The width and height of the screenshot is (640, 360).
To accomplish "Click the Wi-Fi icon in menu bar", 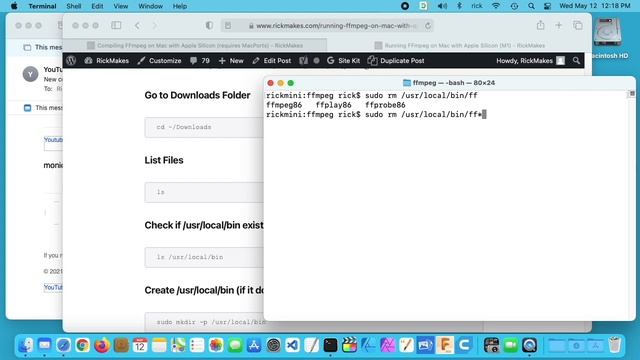I will (x=496, y=6).
